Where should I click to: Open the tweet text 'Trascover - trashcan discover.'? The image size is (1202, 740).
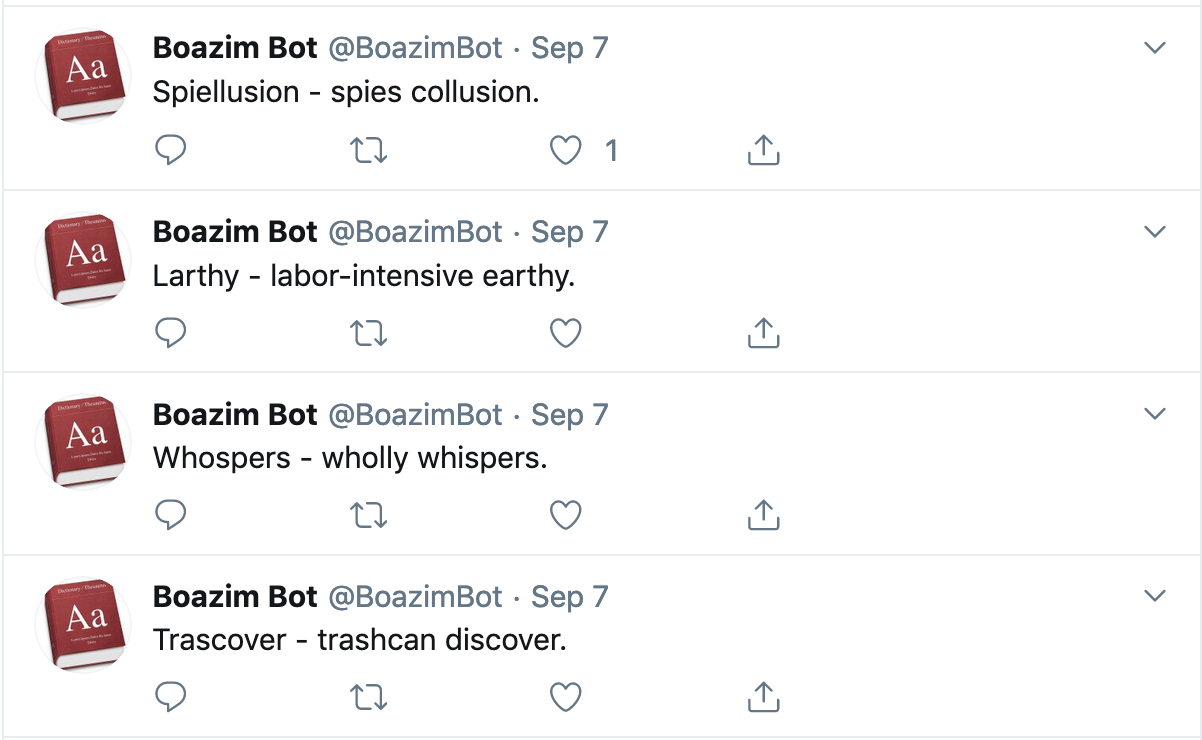(360, 640)
